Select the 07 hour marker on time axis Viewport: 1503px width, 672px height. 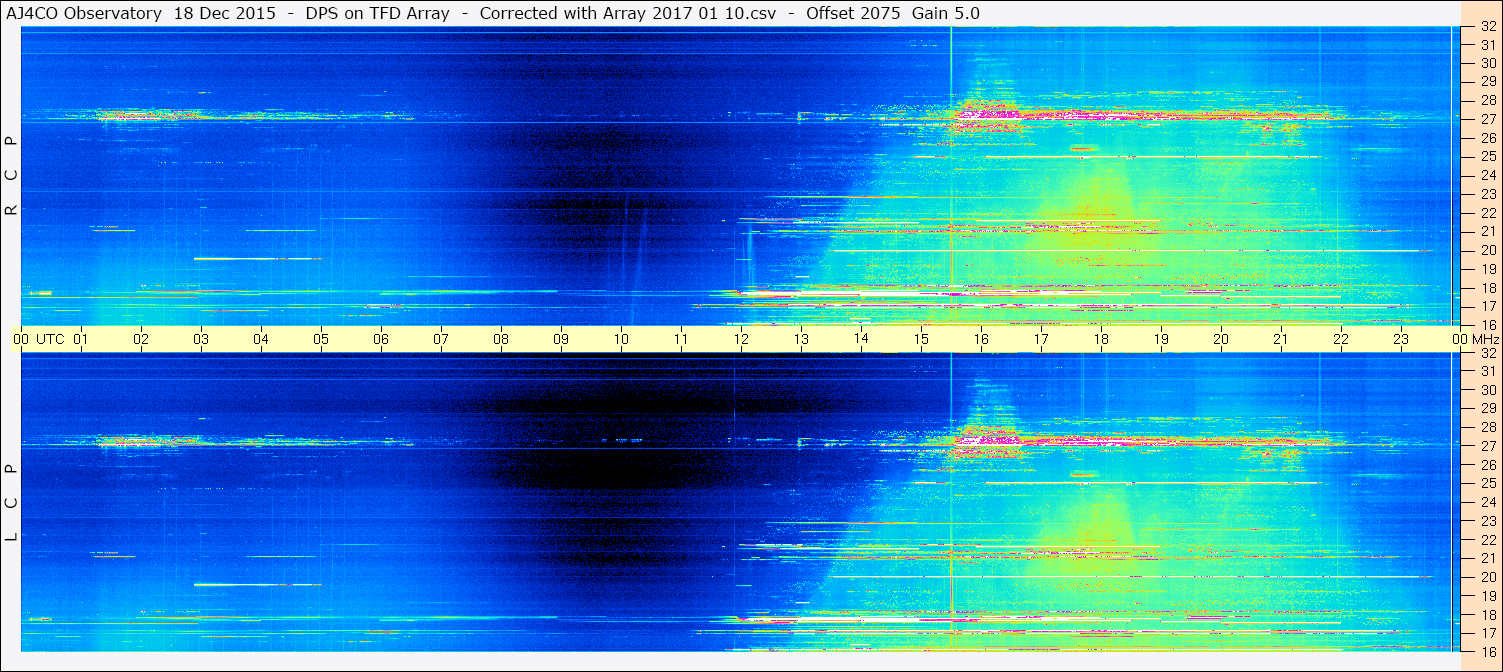(x=441, y=340)
